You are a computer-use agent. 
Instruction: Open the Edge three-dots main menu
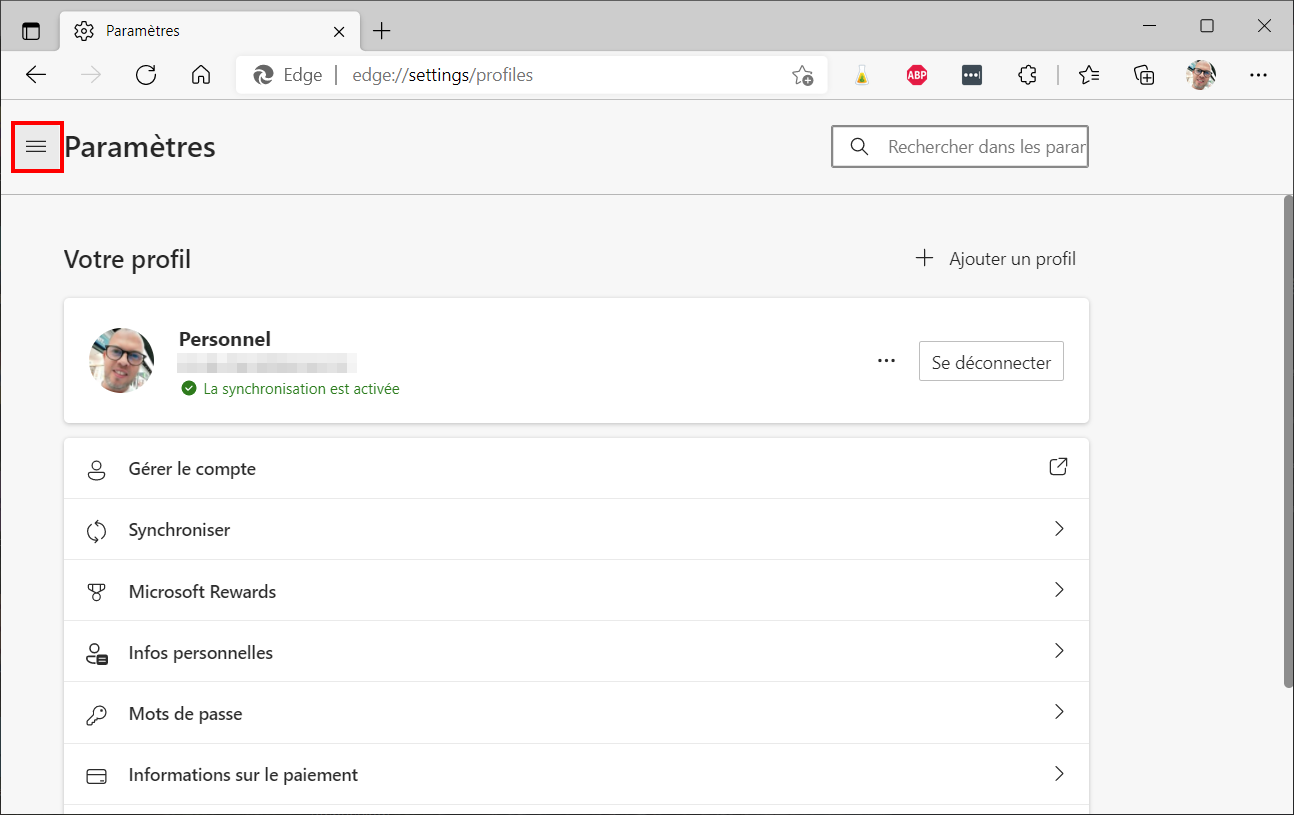(x=1258, y=75)
